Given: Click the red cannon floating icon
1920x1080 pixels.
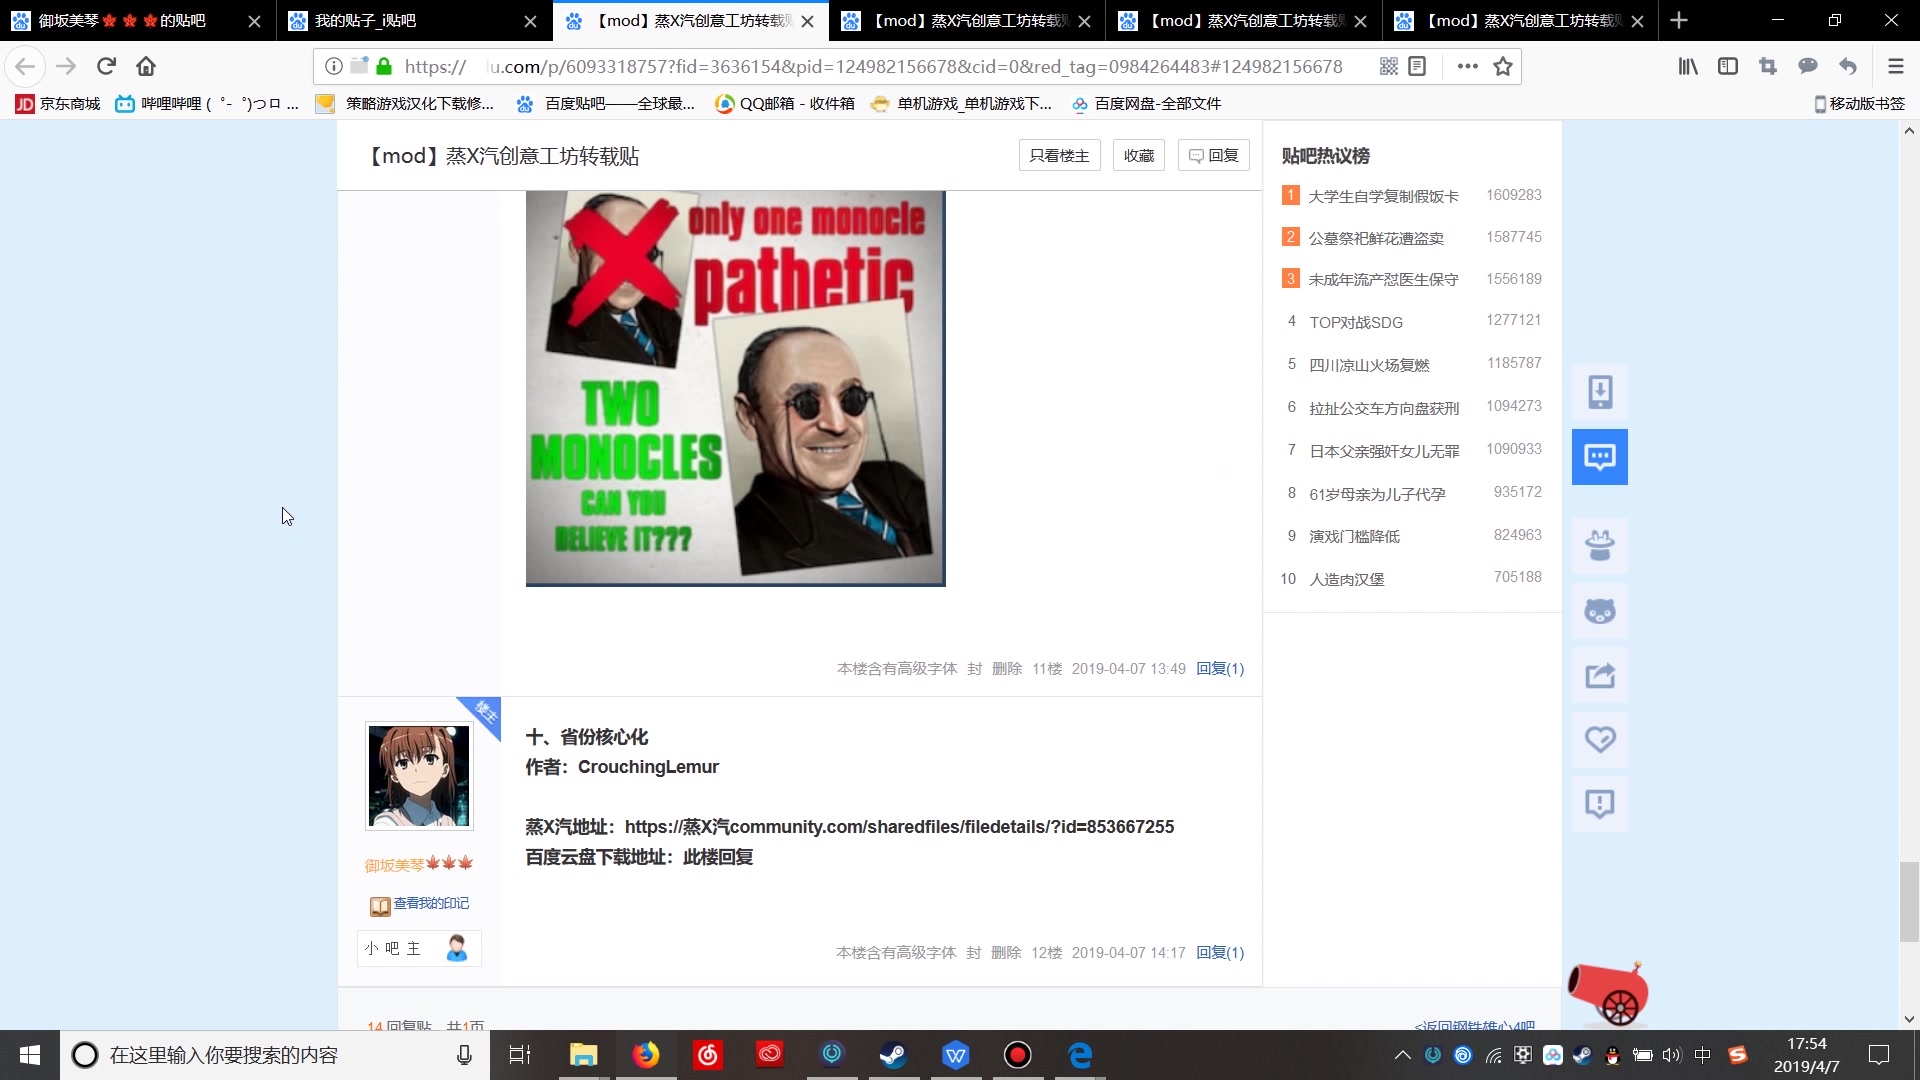Looking at the screenshot, I should 1608,994.
